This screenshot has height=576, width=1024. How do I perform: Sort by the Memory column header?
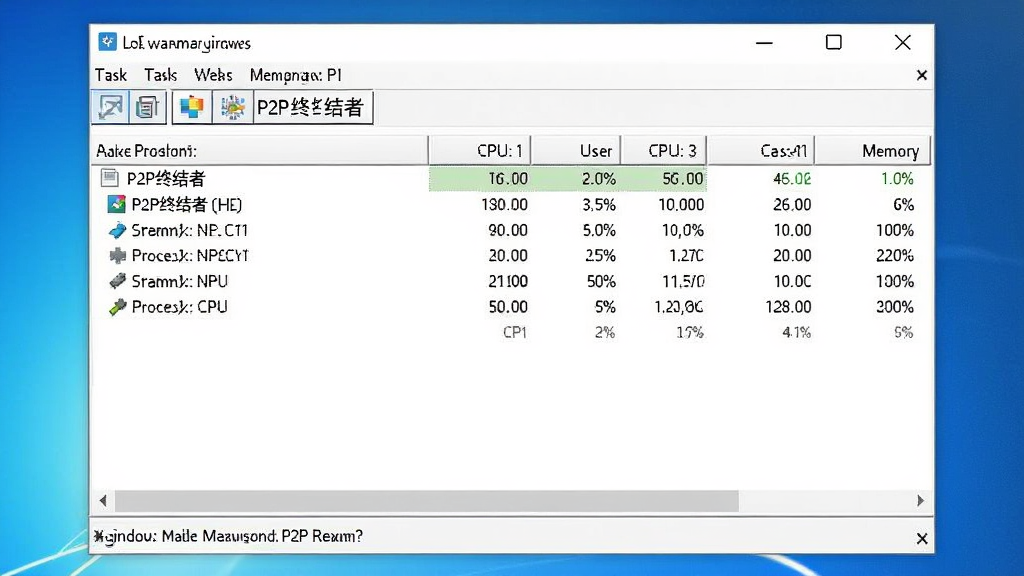click(x=872, y=151)
